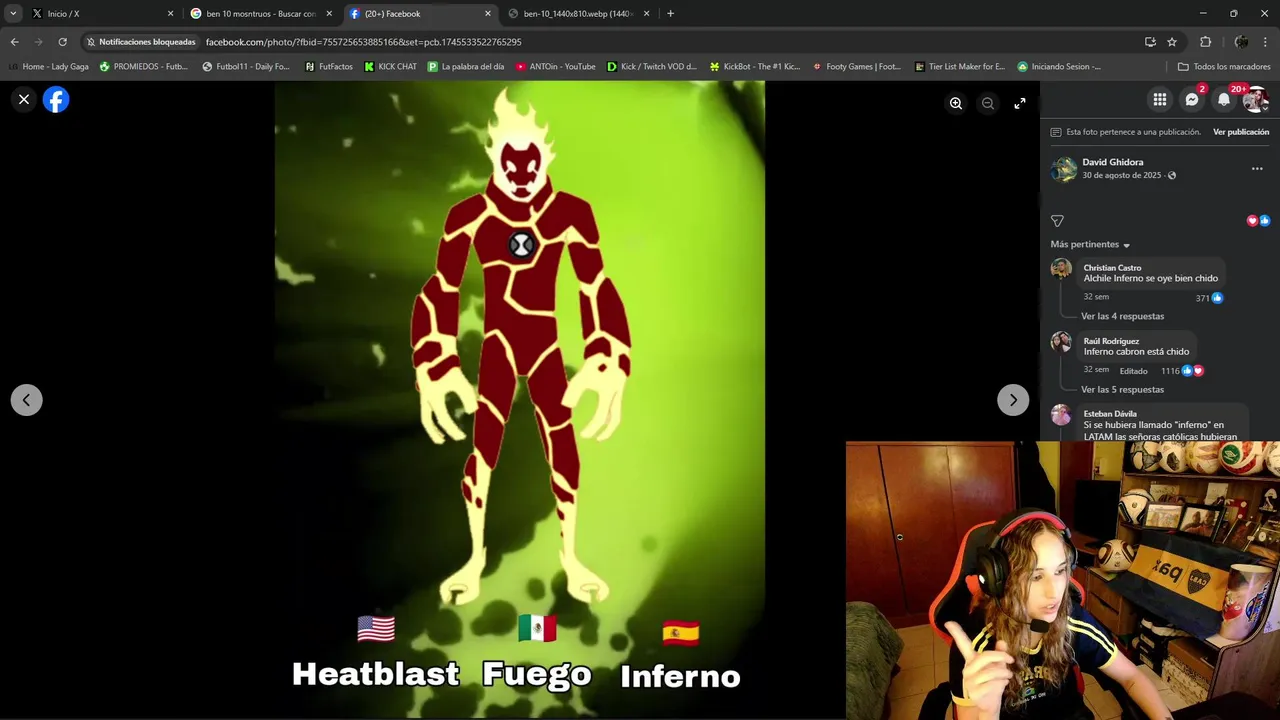The height and width of the screenshot is (720, 1280).
Task: Open the Chrome three-dots menu
Action: coord(1266,42)
